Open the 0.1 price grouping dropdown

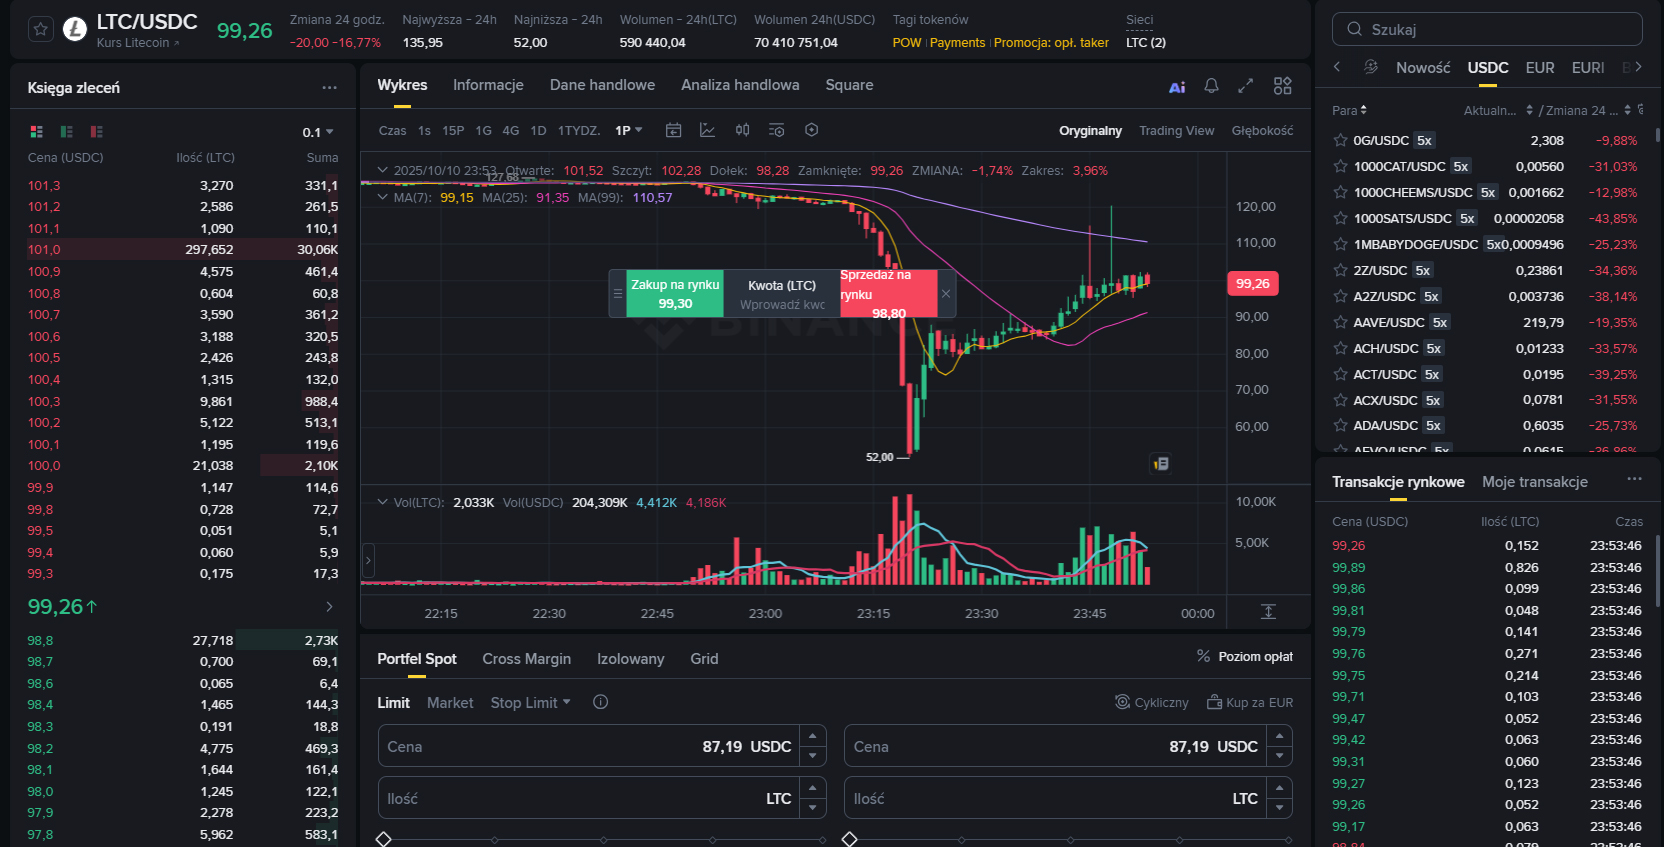click(x=318, y=132)
